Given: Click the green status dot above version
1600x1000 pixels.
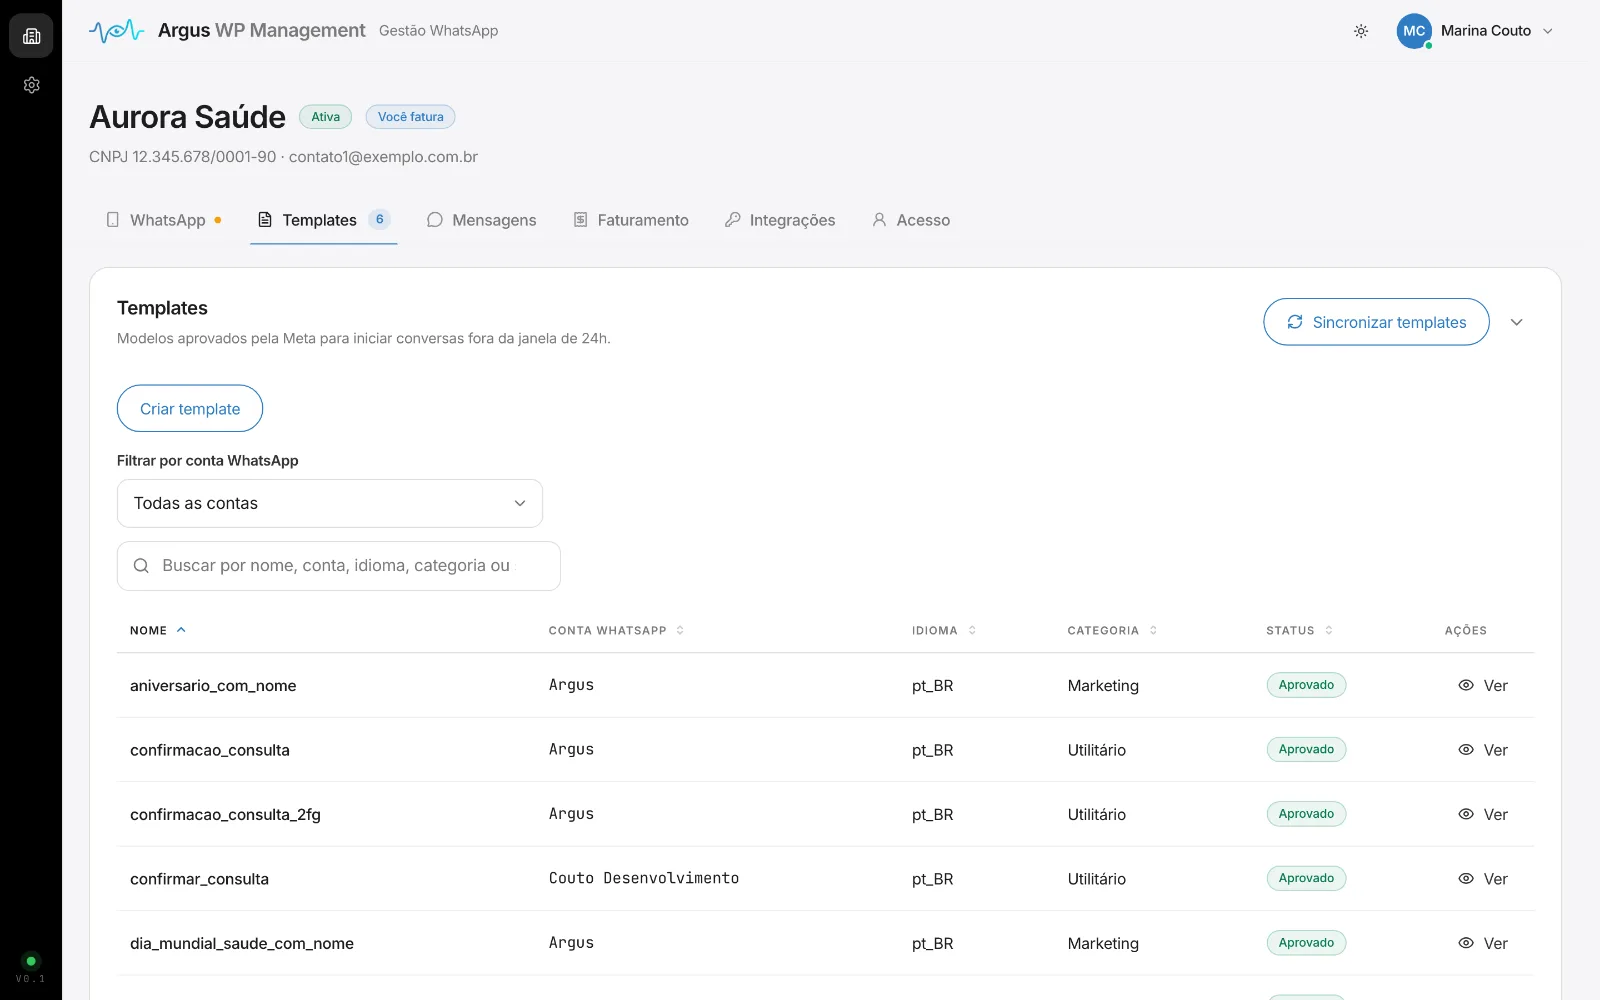Looking at the screenshot, I should [31, 961].
